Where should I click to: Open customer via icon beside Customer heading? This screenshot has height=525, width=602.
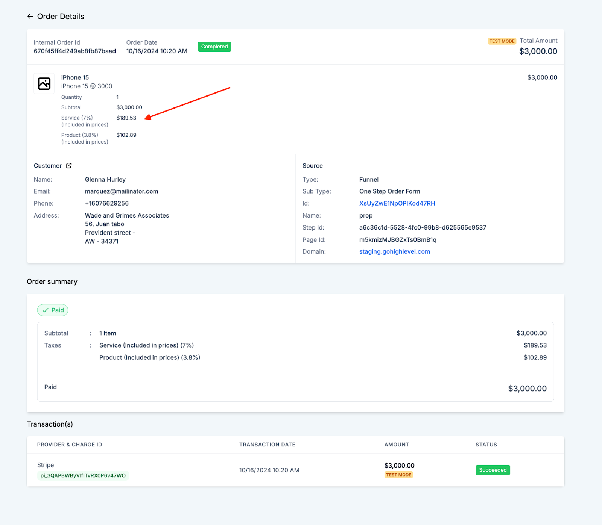click(68, 166)
